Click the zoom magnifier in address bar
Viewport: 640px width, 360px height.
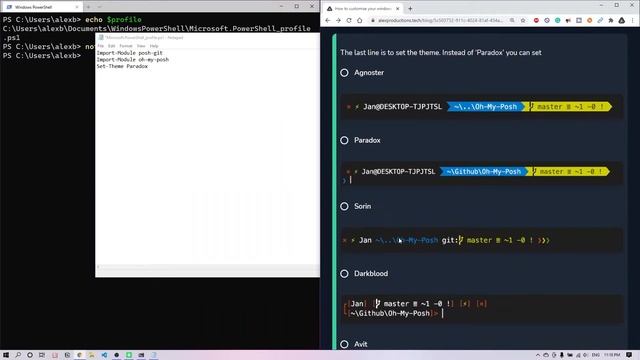coord(512,20)
